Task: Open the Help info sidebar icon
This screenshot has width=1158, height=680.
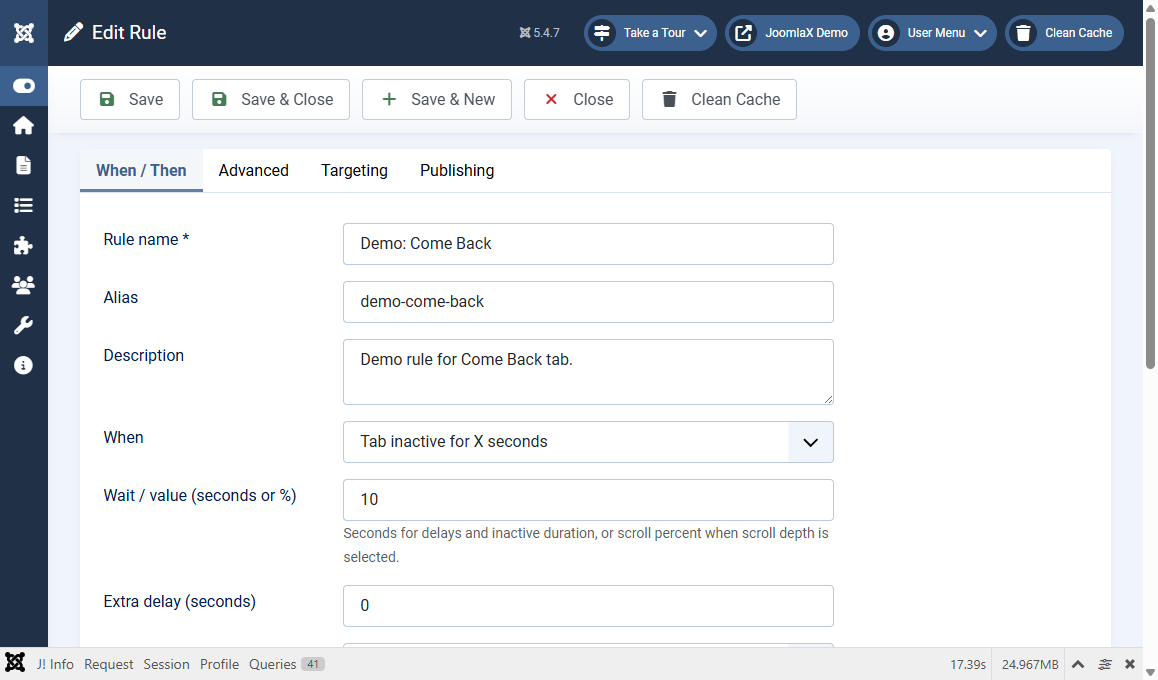Action: tap(24, 365)
